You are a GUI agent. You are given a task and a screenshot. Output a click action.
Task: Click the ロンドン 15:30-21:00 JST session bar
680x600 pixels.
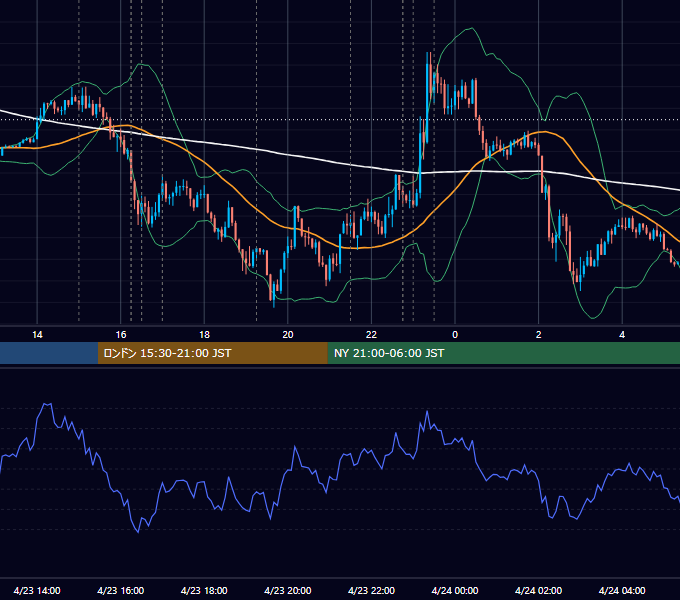pyautogui.click(x=212, y=353)
